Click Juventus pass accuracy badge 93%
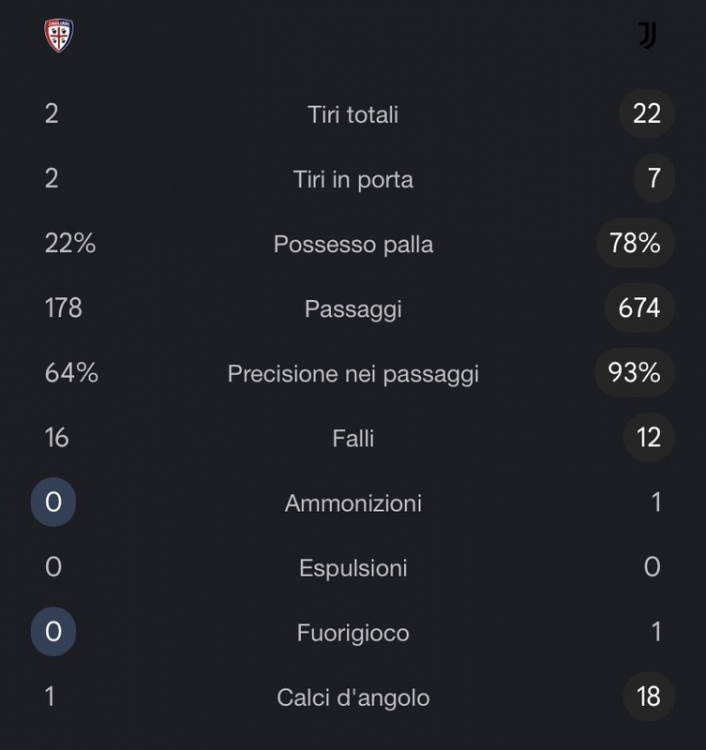Viewport: 706px width, 750px height. [635, 373]
